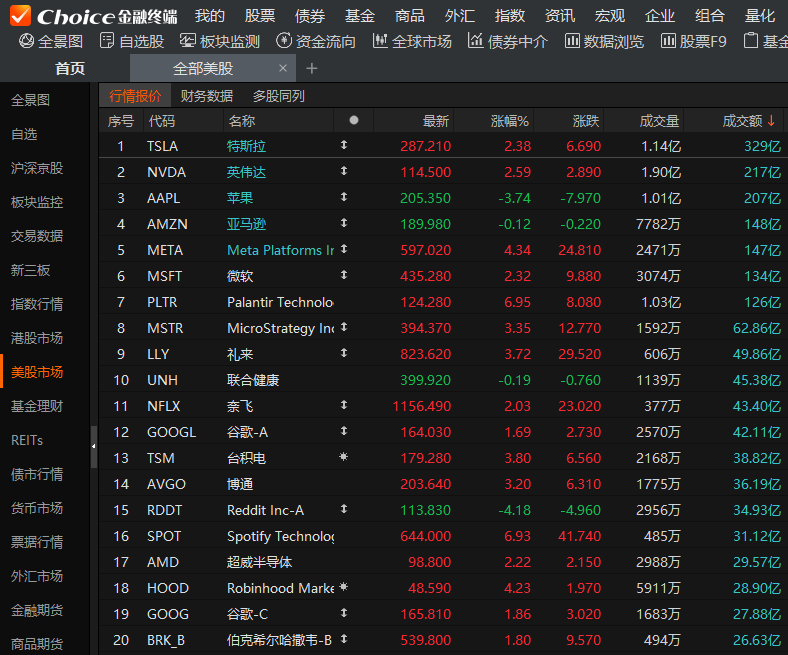Open the 股票 menu
This screenshot has height=655, width=788.
[260, 16]
